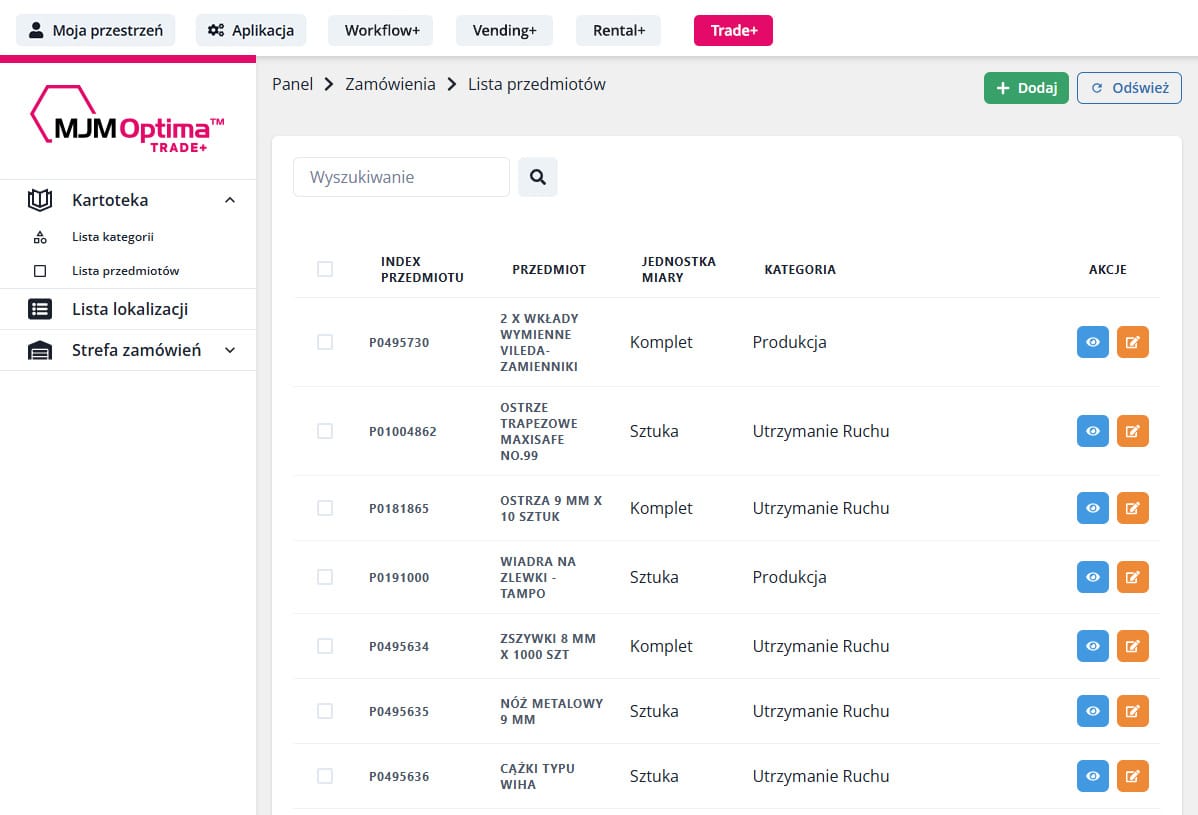Click edit icon for WIADRA NA ZLEWKI row
The width and height of the screenshot is (1198, 815).
click(1132, 577)
